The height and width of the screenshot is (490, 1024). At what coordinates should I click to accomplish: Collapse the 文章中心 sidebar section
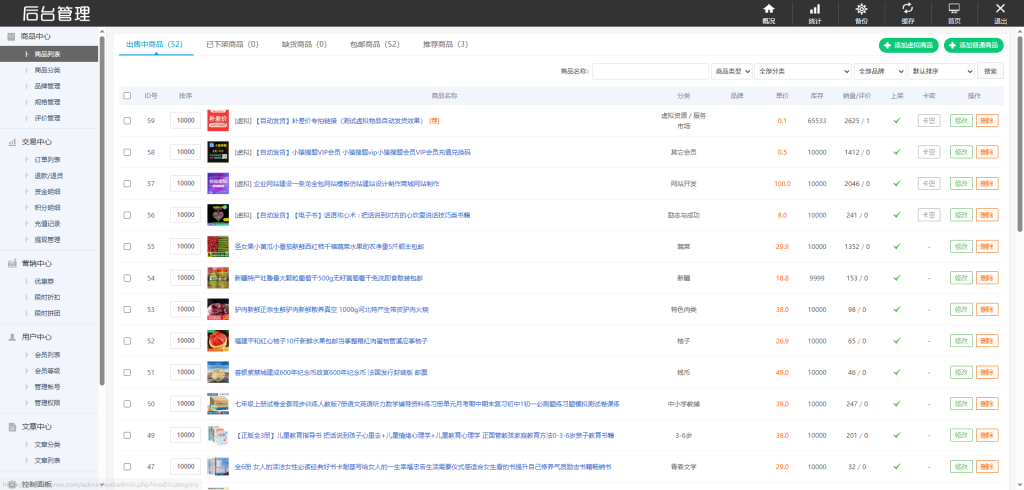[37, 427]
